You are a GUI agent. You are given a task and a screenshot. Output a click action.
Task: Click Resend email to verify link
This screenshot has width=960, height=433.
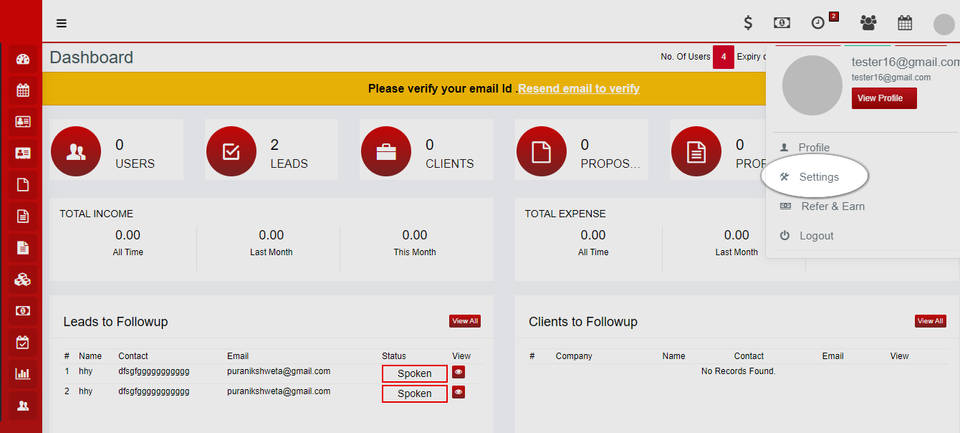coord(579,88)
